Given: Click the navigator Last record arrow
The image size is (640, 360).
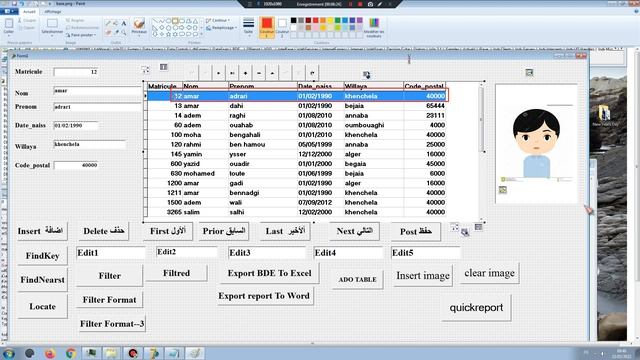Looking at the screenshot, I should point(232,73).
